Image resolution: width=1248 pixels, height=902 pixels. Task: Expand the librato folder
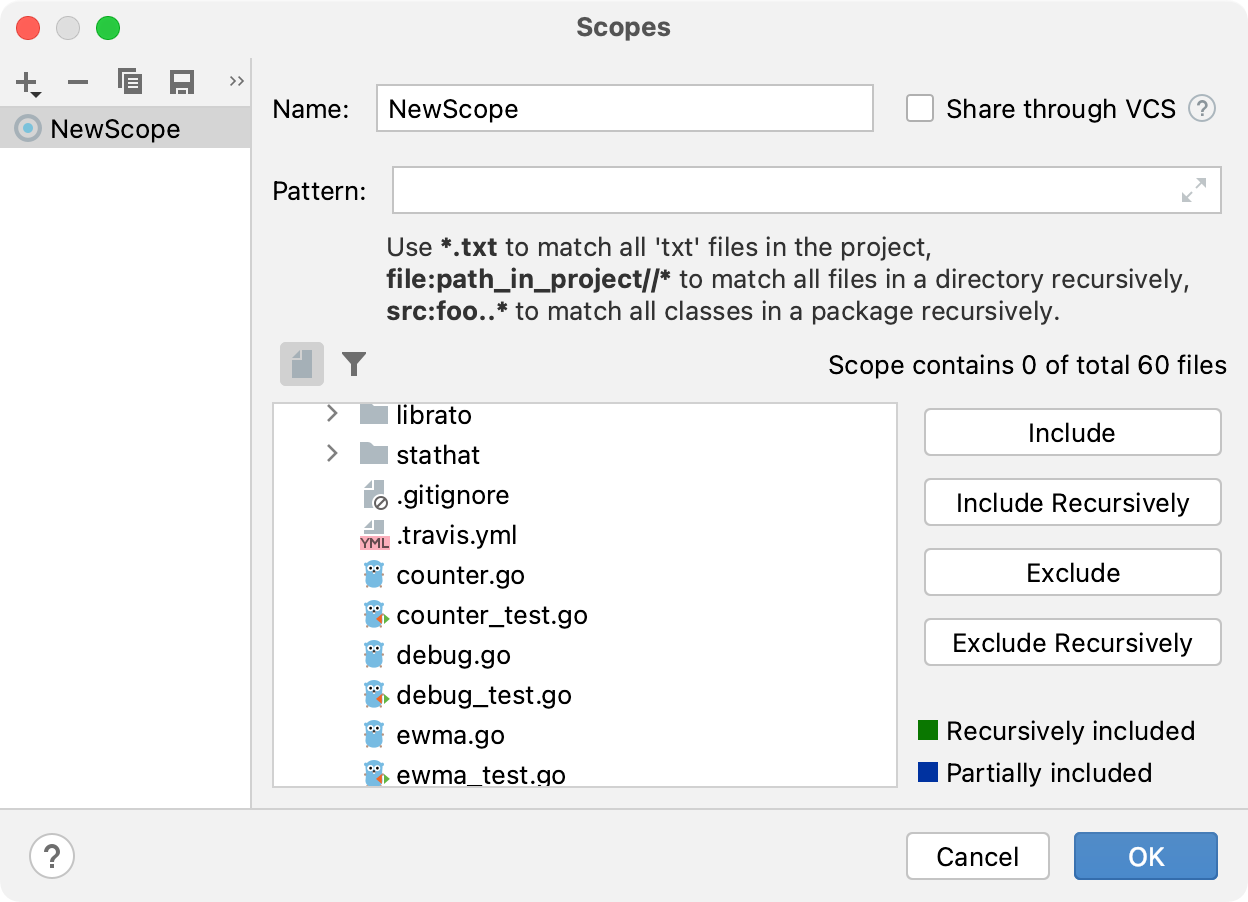pyautogui.click(x=333, y=414)
